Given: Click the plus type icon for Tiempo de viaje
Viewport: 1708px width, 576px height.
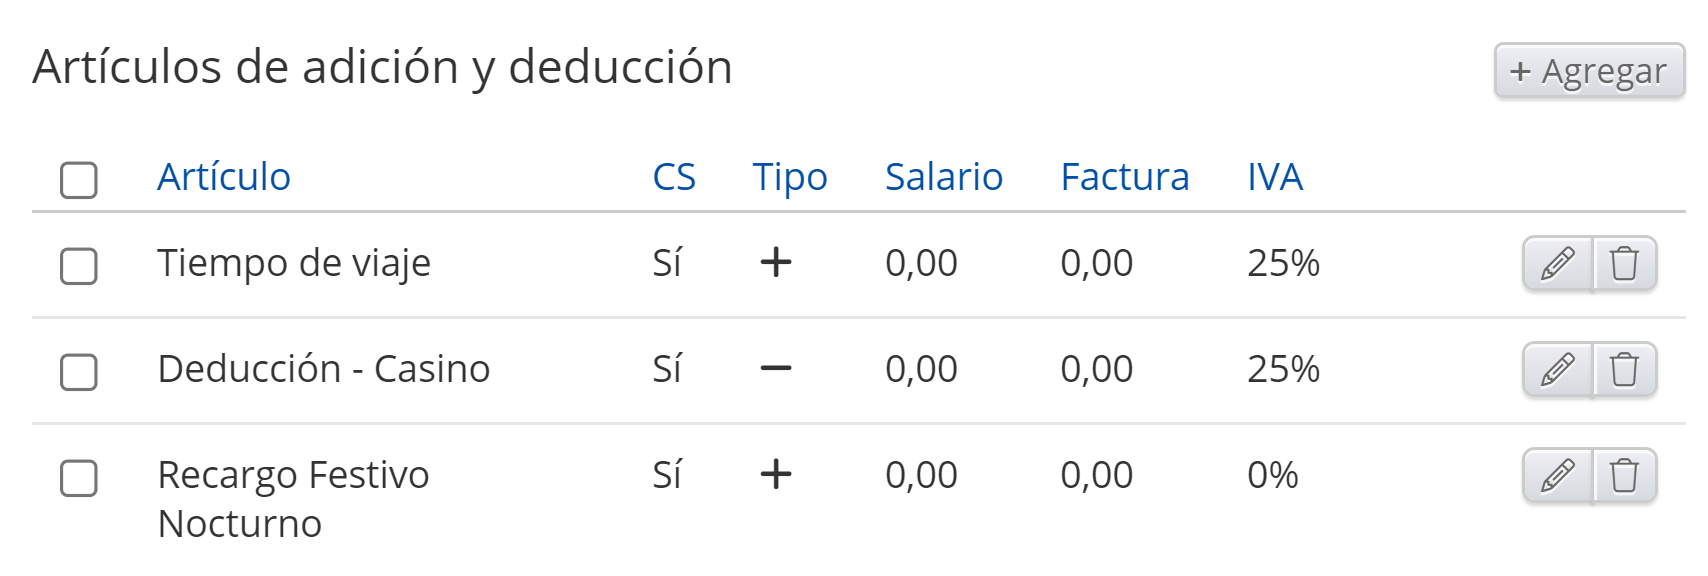Looking at the screenshot, I should coord(776,263).
